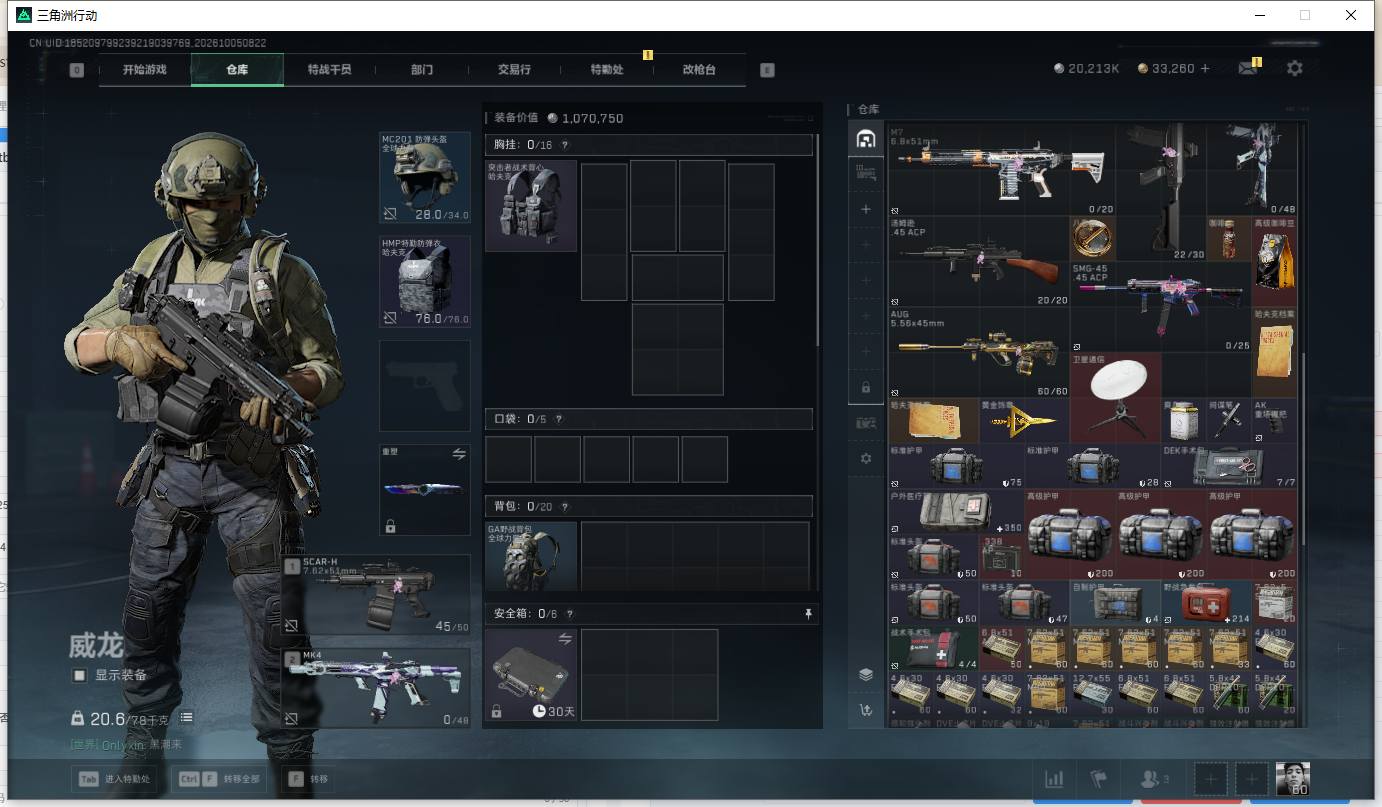Click the stash settings gear in sidebar
The image size is (1382, 807).
(x=866, y=458)
